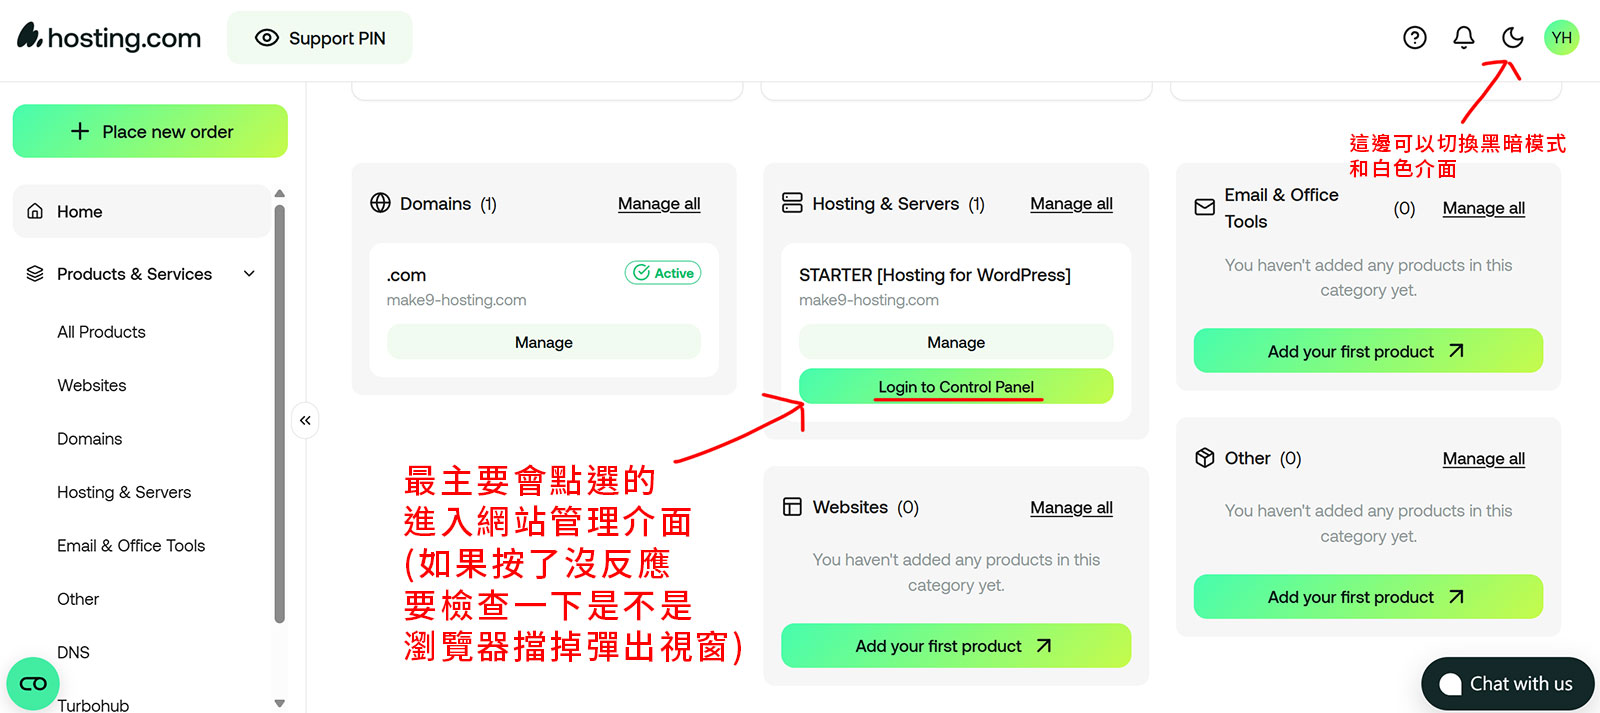Click Login to Control Panel
This screenshot has width=1600, height=713.
pos(956,386)
